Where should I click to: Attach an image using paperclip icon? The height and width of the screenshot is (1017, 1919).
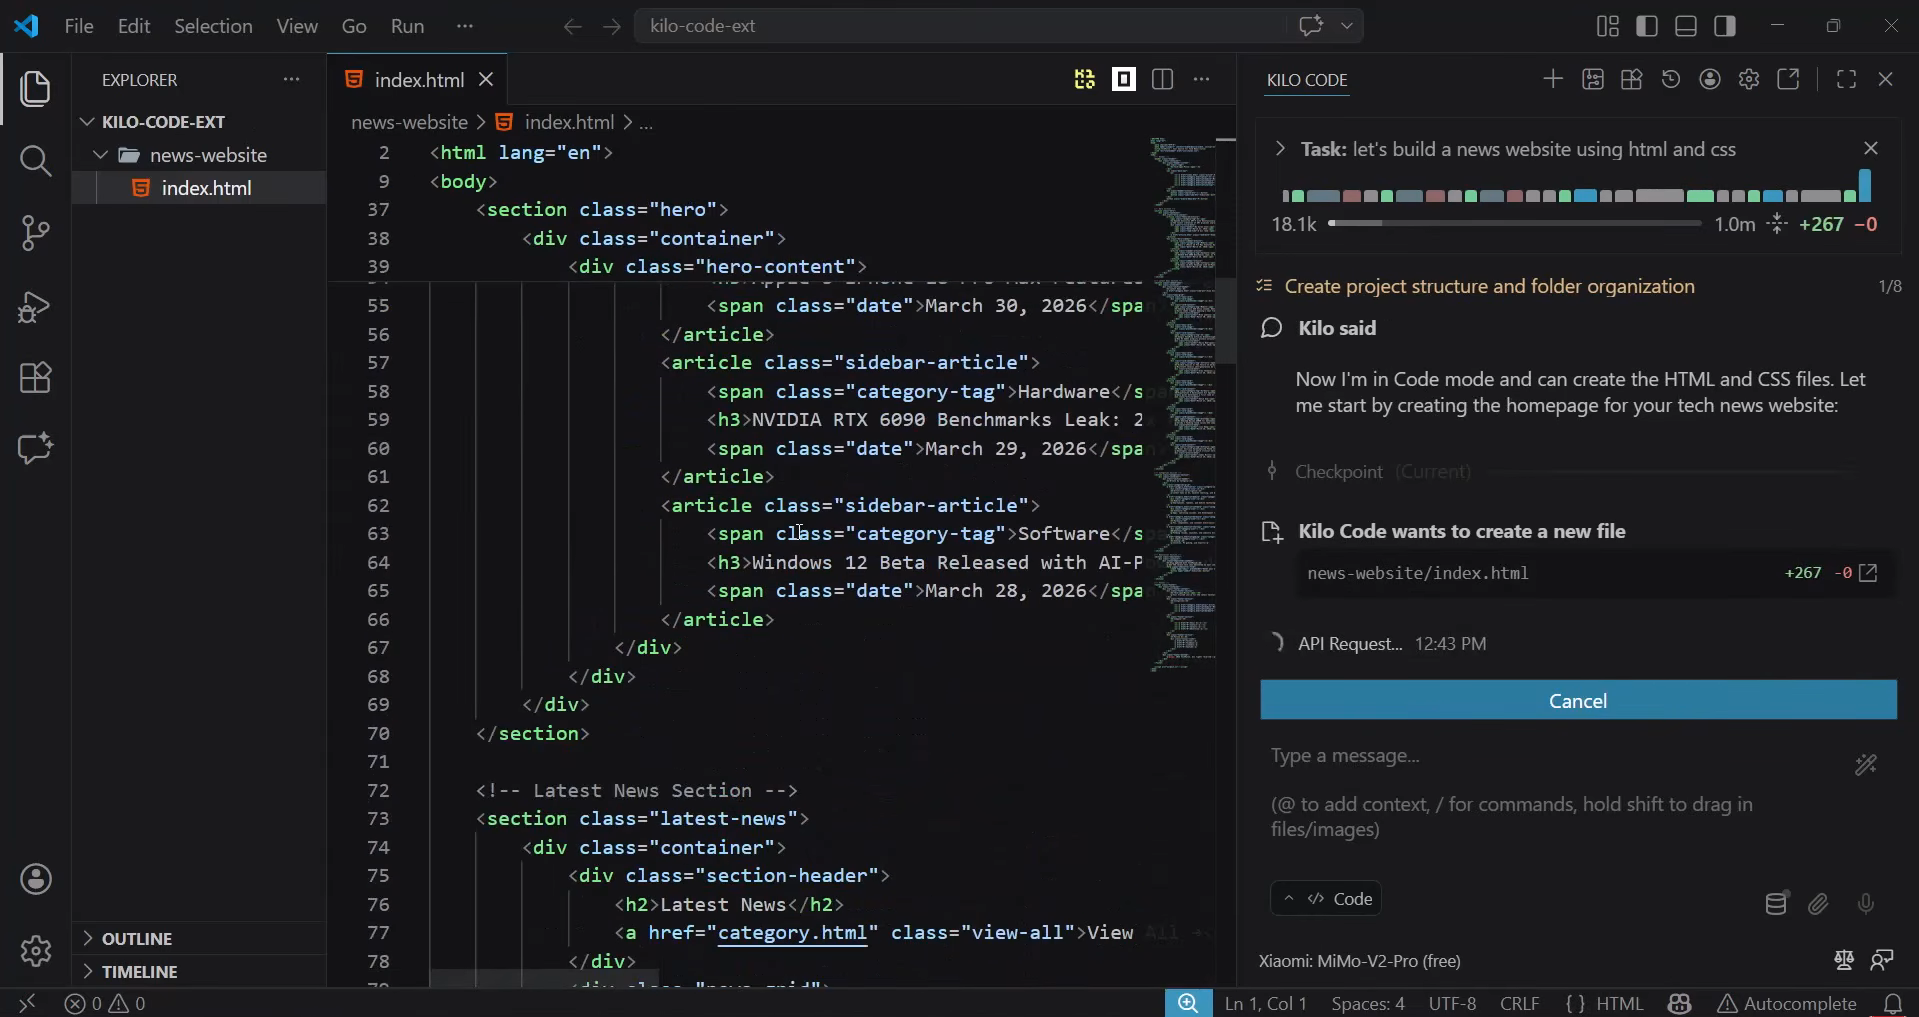[1819, 904]
